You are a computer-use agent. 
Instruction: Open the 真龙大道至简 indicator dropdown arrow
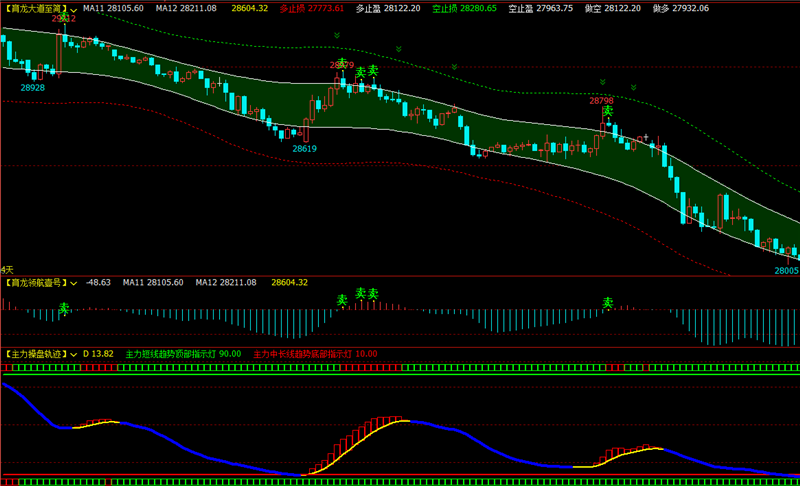[x=73, y=10]
